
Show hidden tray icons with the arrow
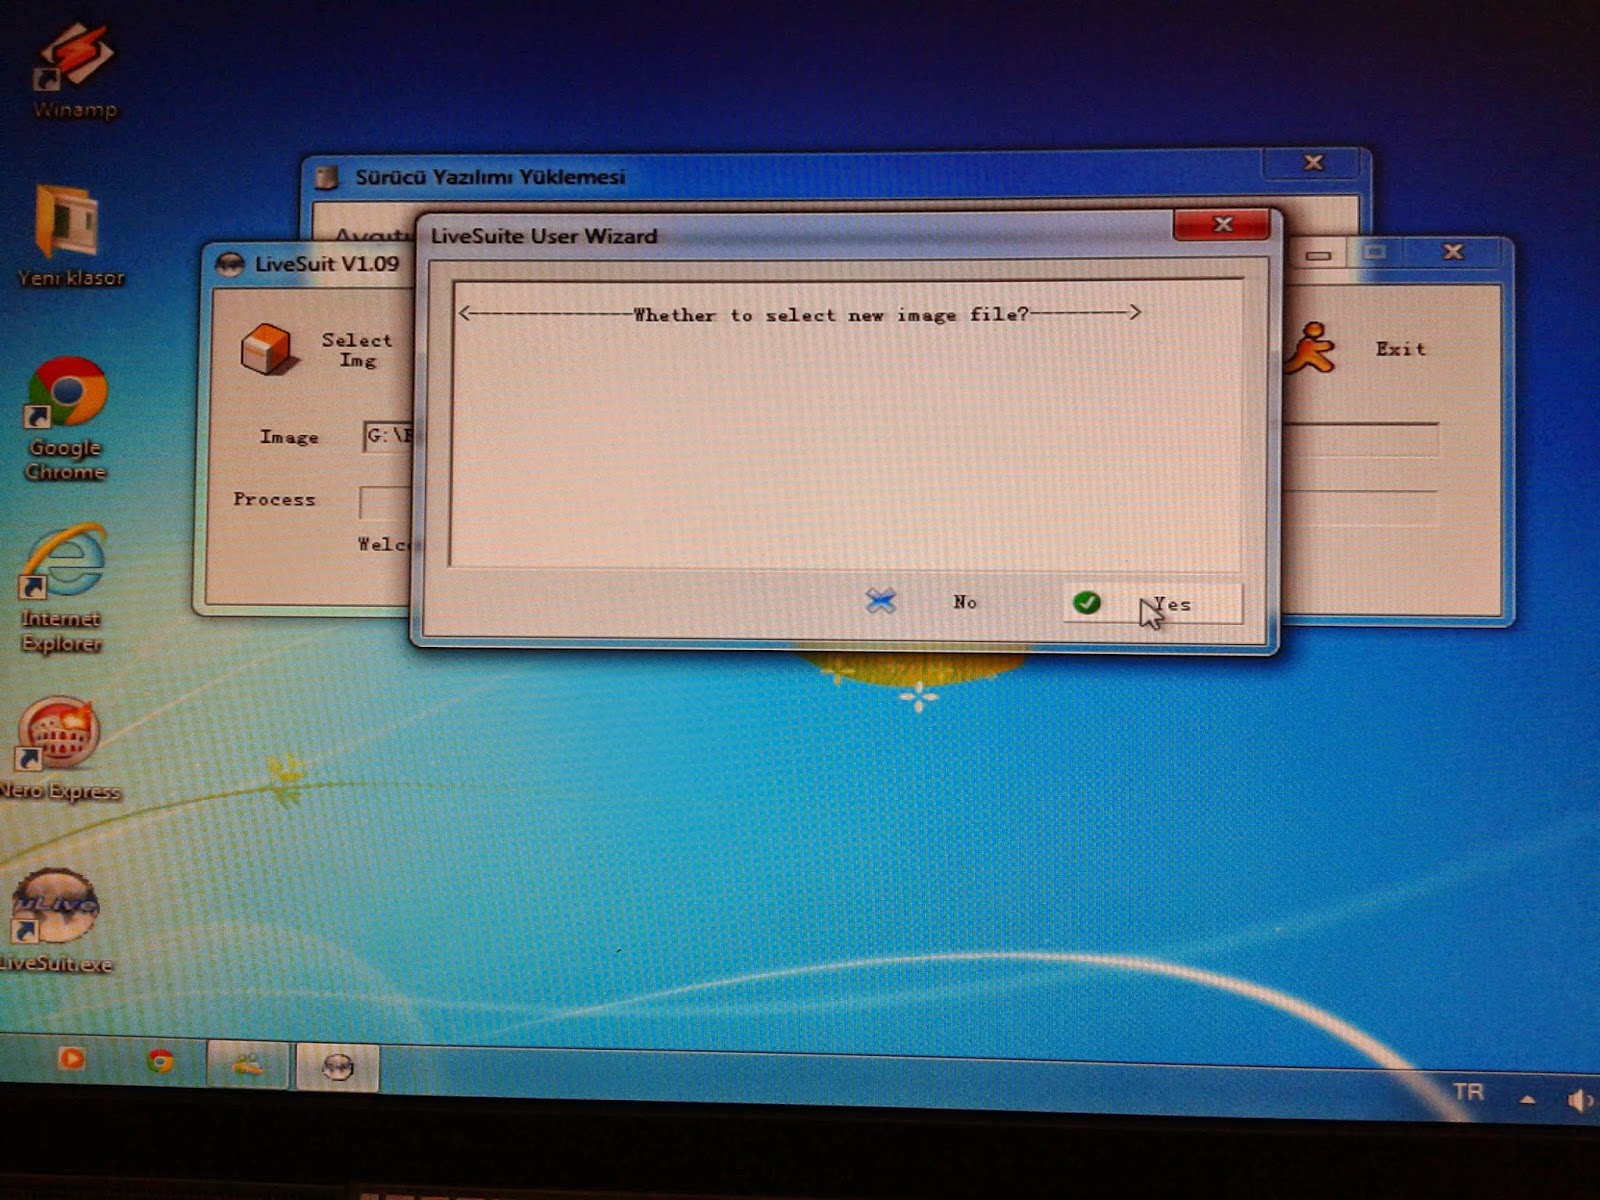[x=1527, y=1099]
